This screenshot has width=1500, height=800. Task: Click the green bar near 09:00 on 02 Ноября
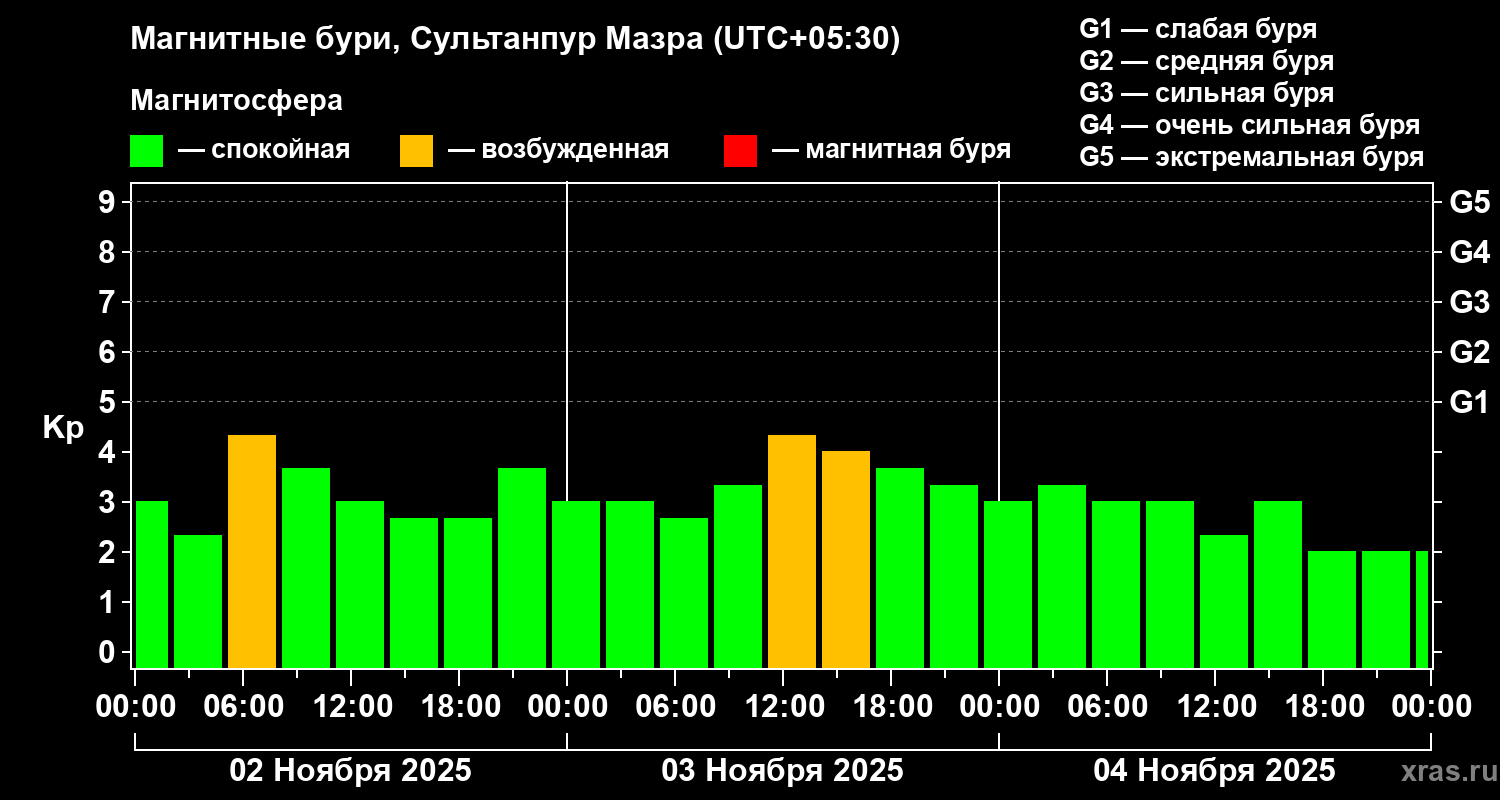306,568
